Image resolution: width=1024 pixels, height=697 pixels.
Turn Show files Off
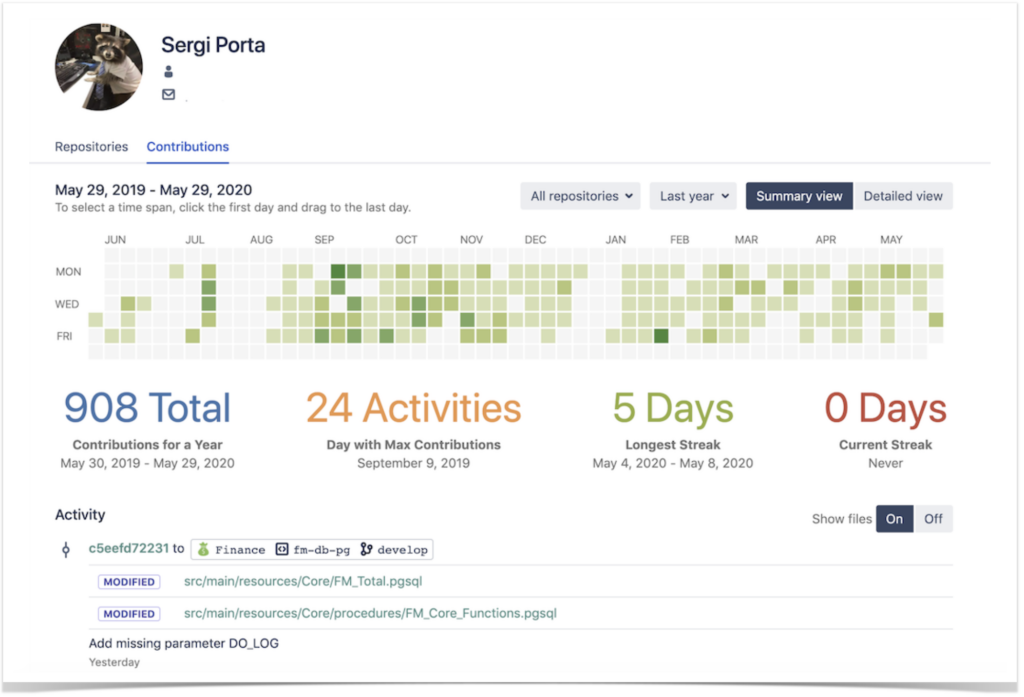(933, 518)
